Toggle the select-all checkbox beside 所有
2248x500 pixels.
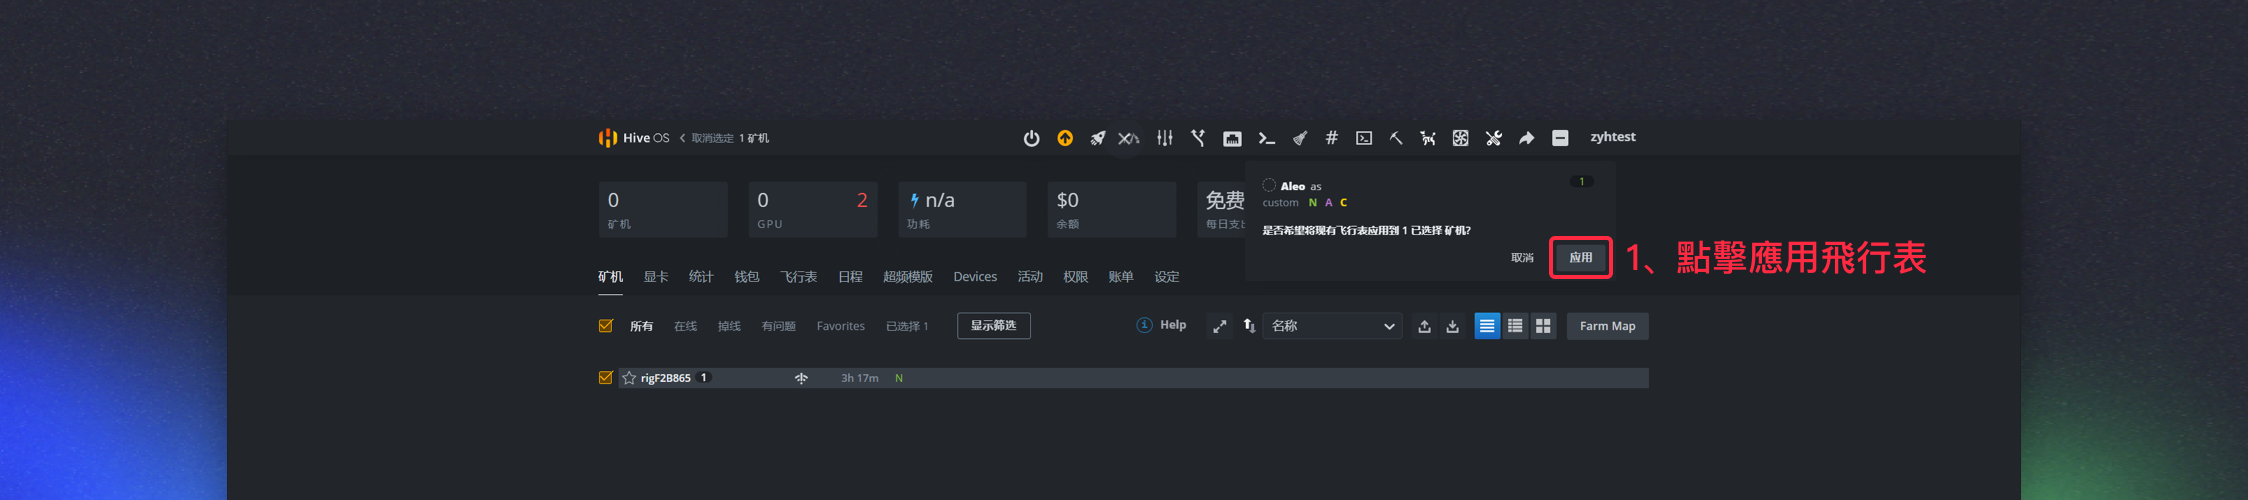point(605,326)
